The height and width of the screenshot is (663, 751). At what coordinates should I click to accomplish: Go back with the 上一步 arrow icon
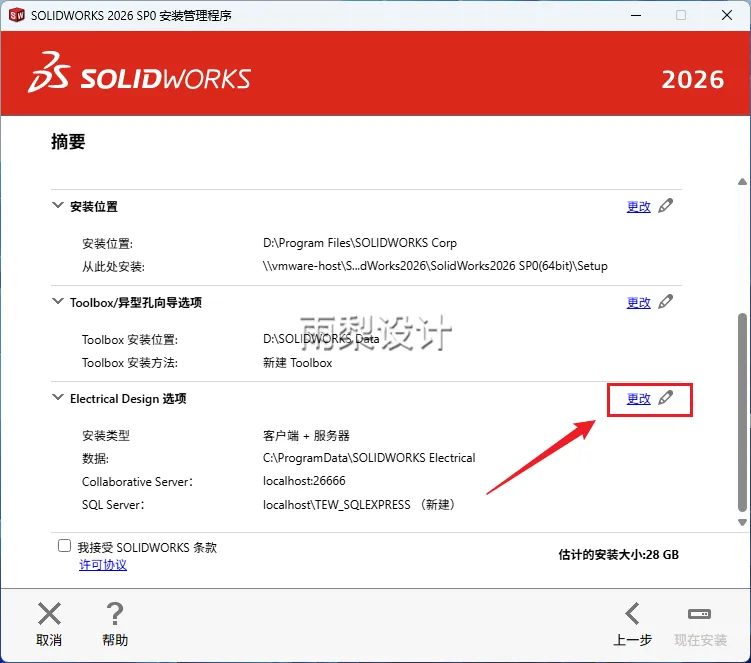(633, 614)
